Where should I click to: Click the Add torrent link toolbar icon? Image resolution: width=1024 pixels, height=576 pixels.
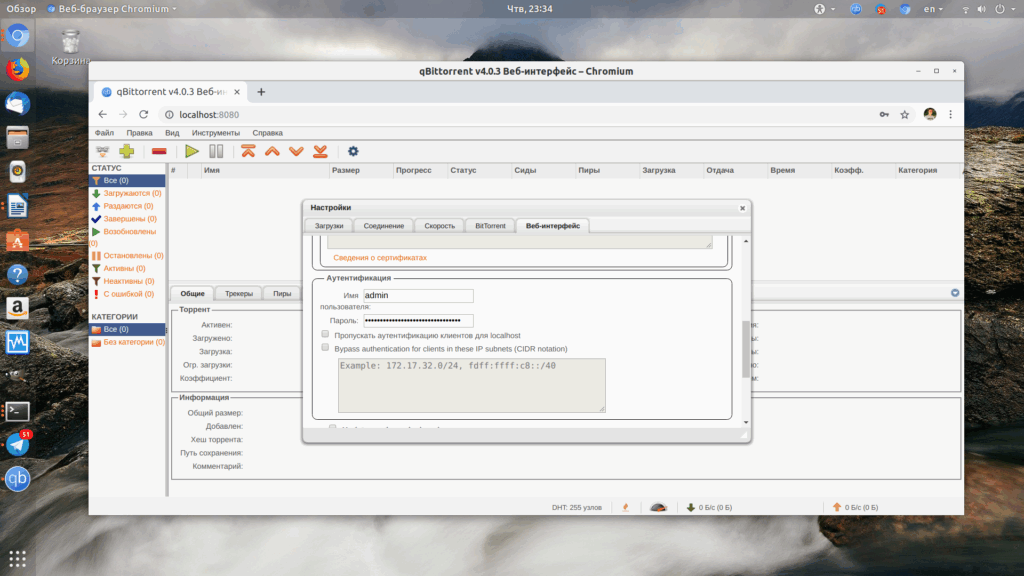pyautogui.click(x=103, y=152)
